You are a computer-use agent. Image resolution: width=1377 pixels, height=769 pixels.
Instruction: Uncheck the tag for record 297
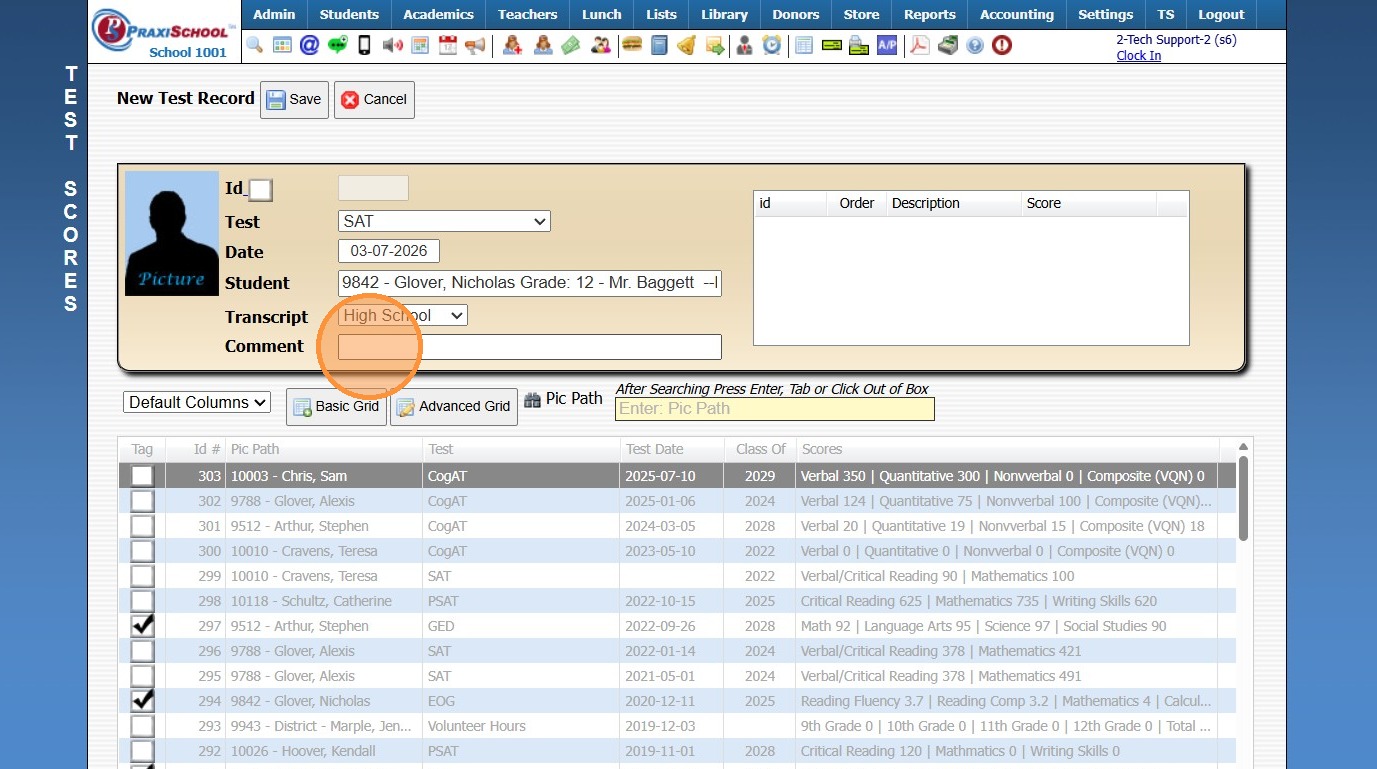[143, 626]
